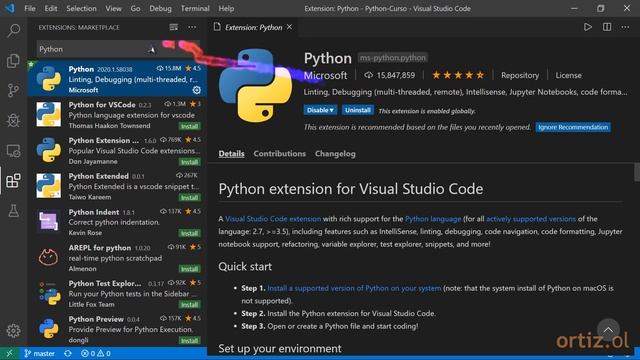
Task: Open Remote Explorer view in activity bar
Action: (x=13, y=151)
